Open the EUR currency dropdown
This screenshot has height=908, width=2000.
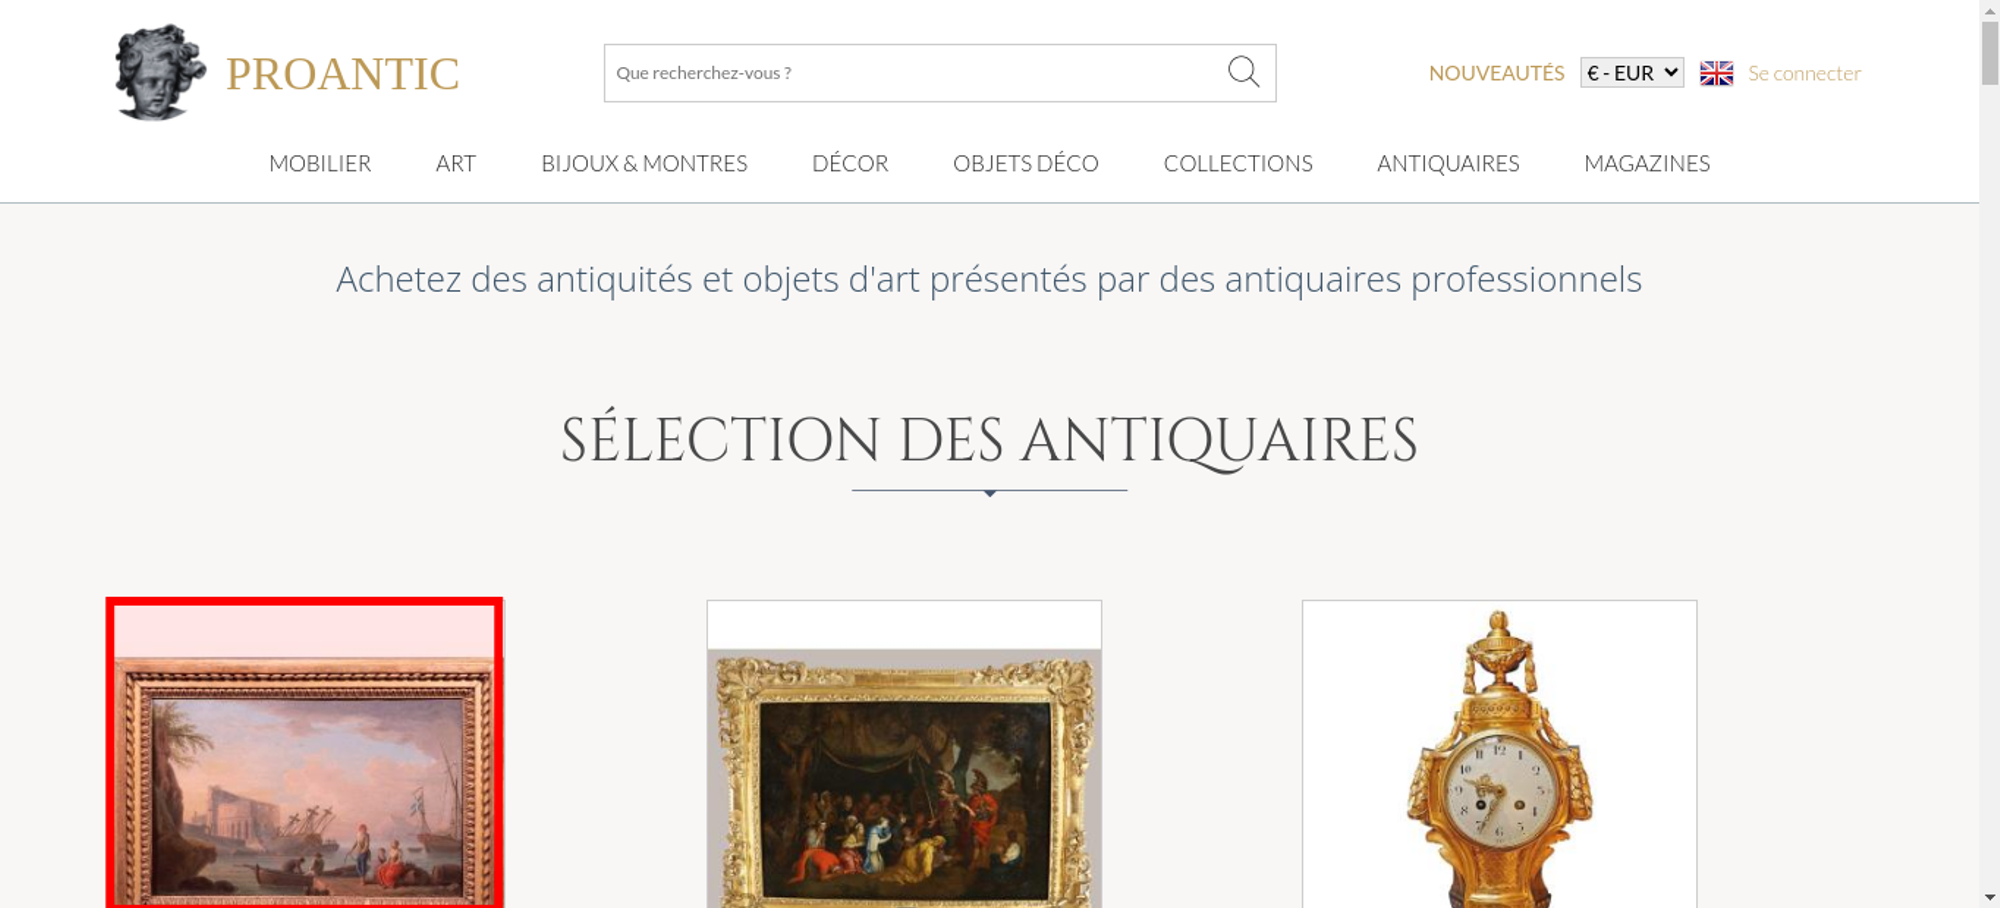1632,73
